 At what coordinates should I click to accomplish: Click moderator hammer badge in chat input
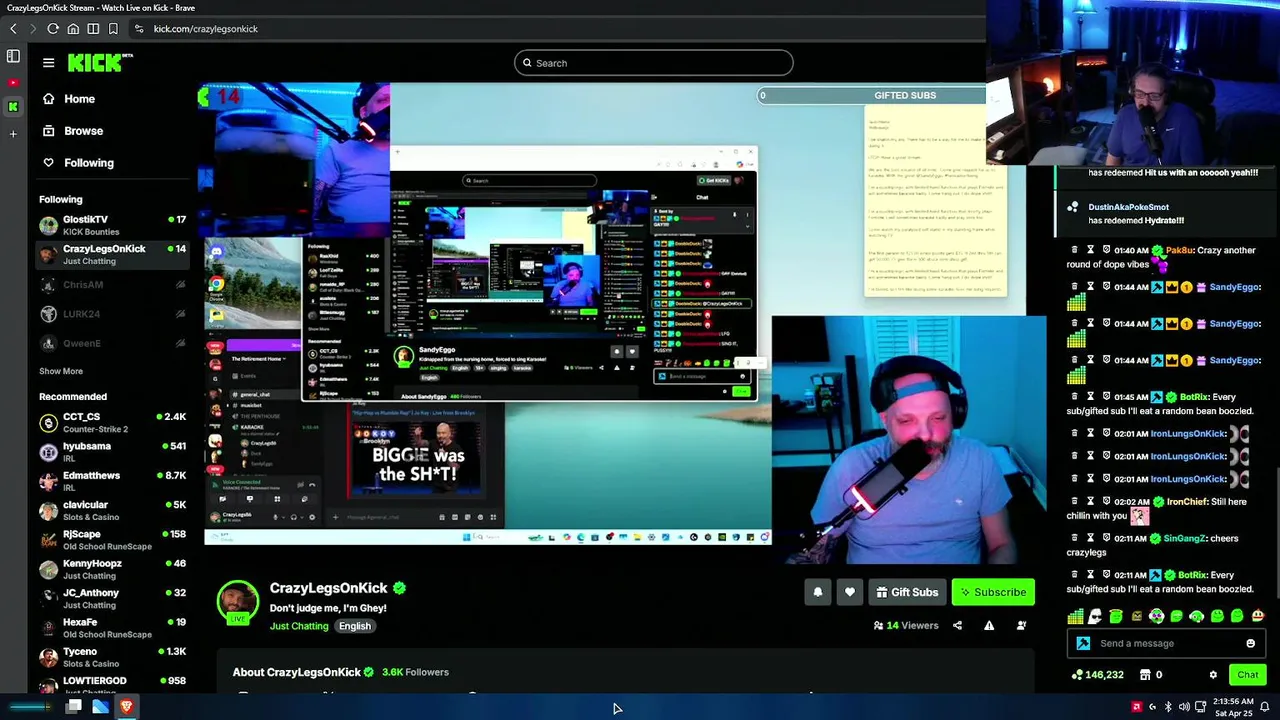tap(1083, 643)
